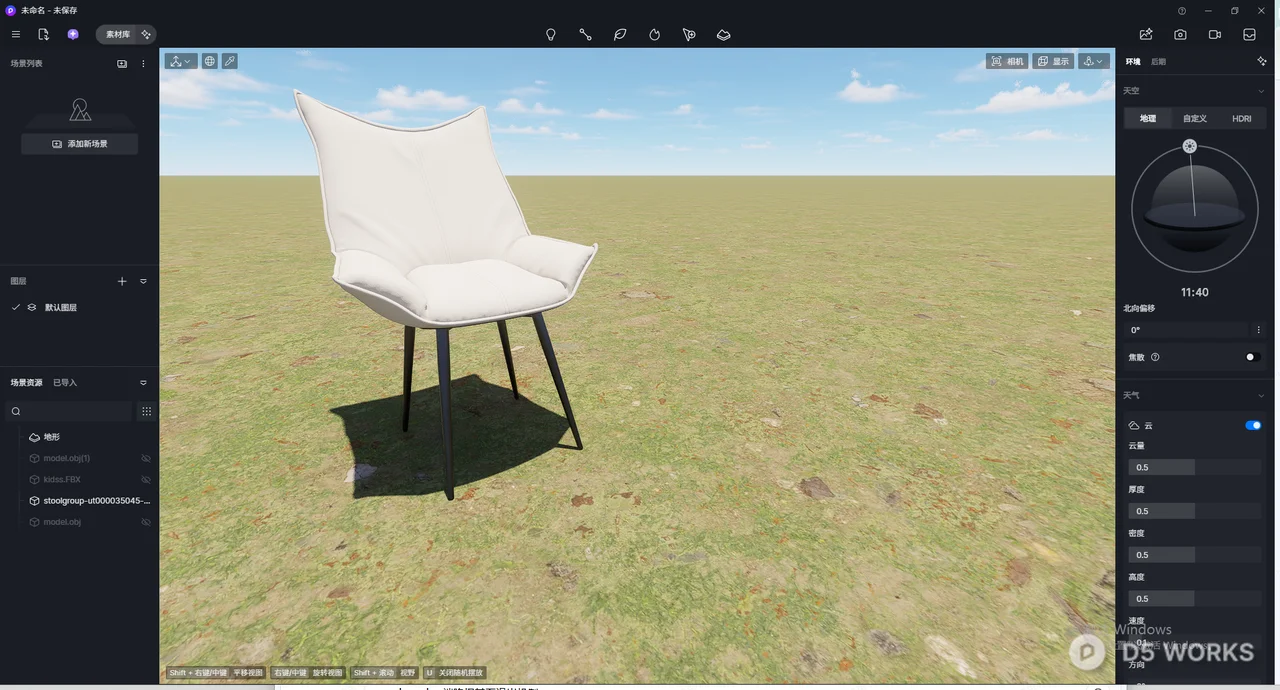Adjust the 厚度 slider
The image size is (1280, 690).
pos(1195,511)
